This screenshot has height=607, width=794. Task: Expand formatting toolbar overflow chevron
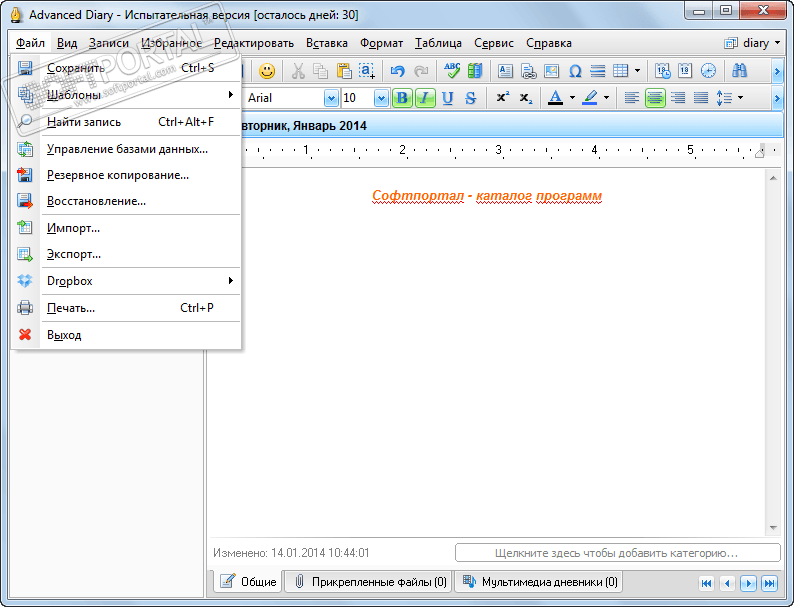point(777,98)
